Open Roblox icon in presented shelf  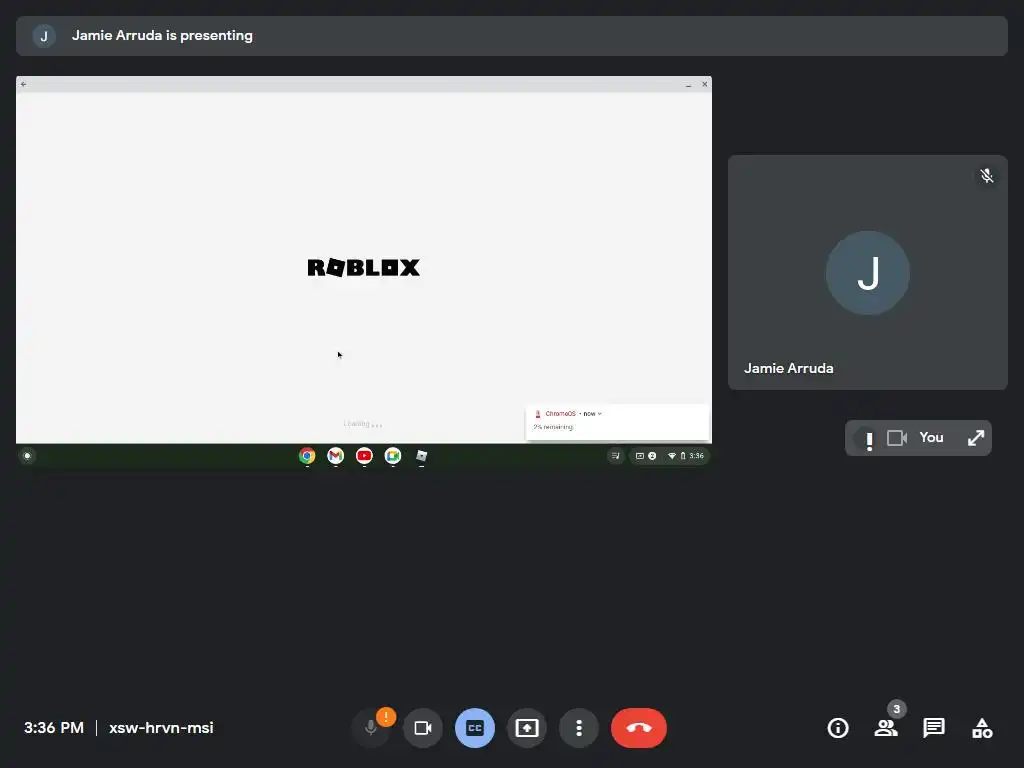click(421, 456)
